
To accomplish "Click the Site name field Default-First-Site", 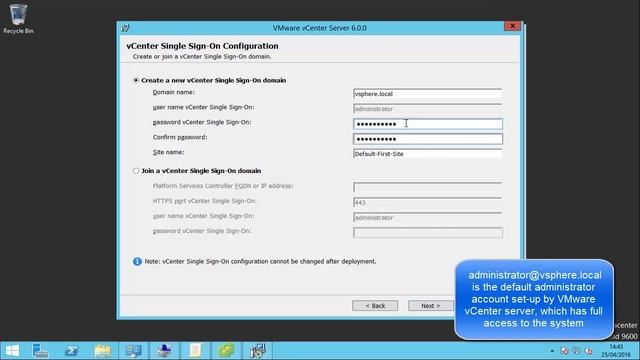I will pos(427,154).
